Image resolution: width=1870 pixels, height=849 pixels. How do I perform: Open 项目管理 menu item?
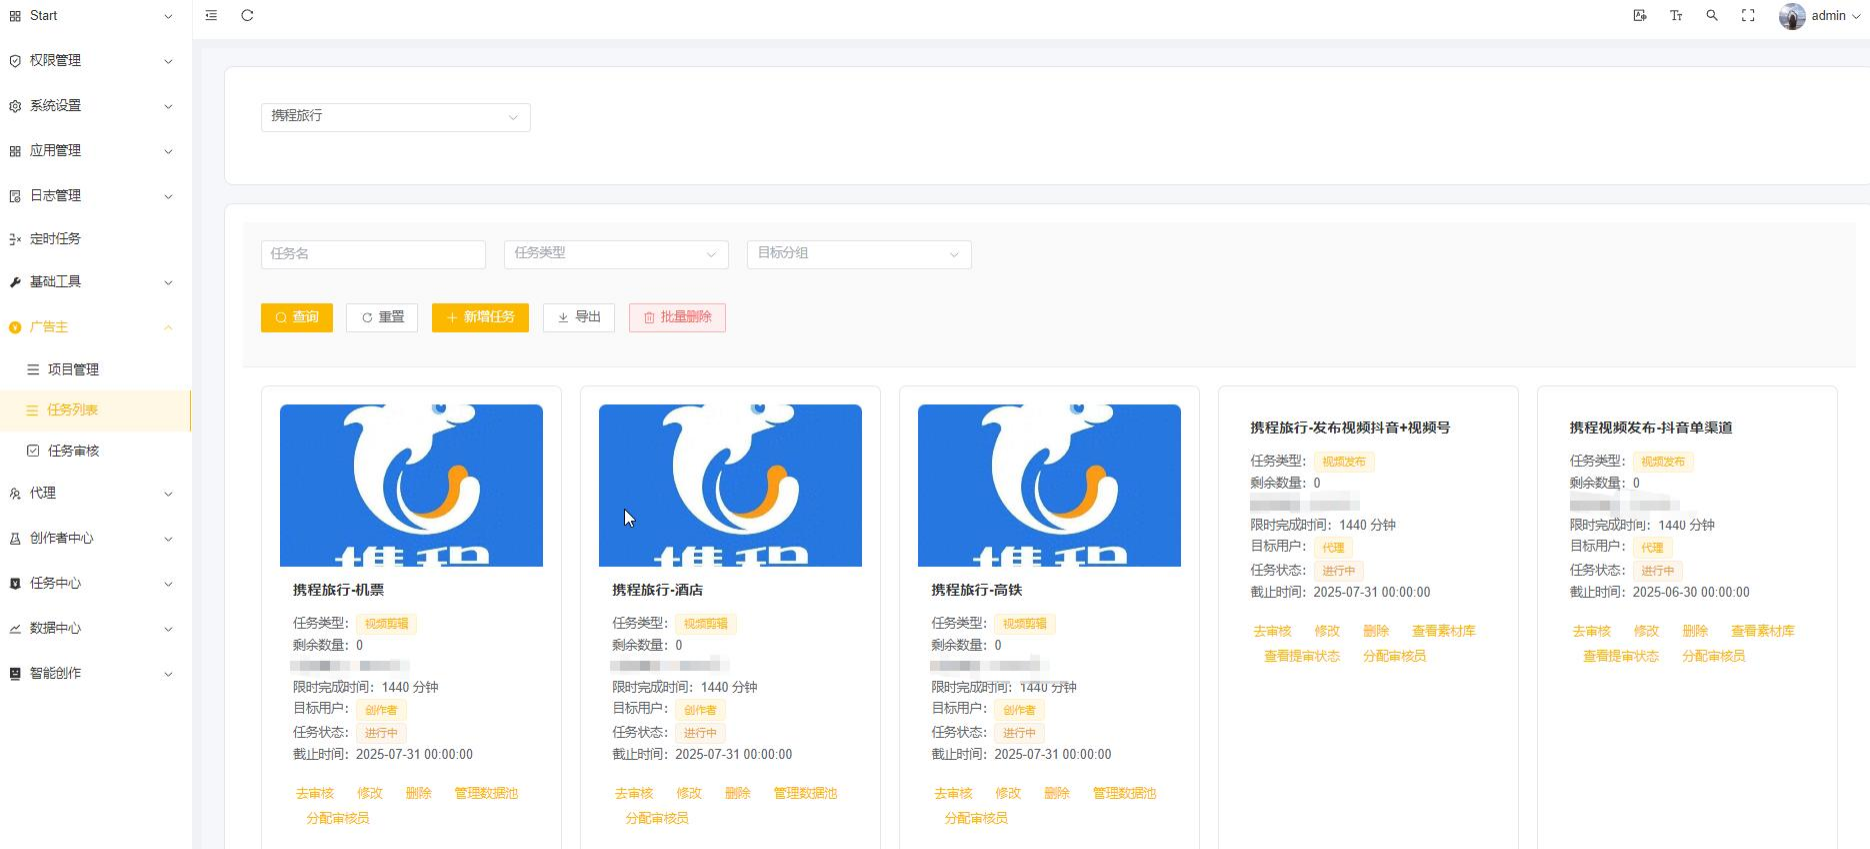(95, 369)
